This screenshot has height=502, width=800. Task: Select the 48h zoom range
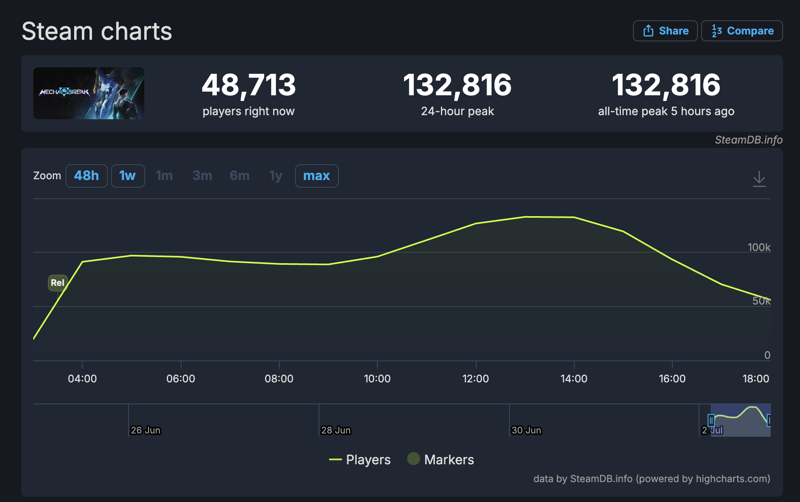point(86,176)
